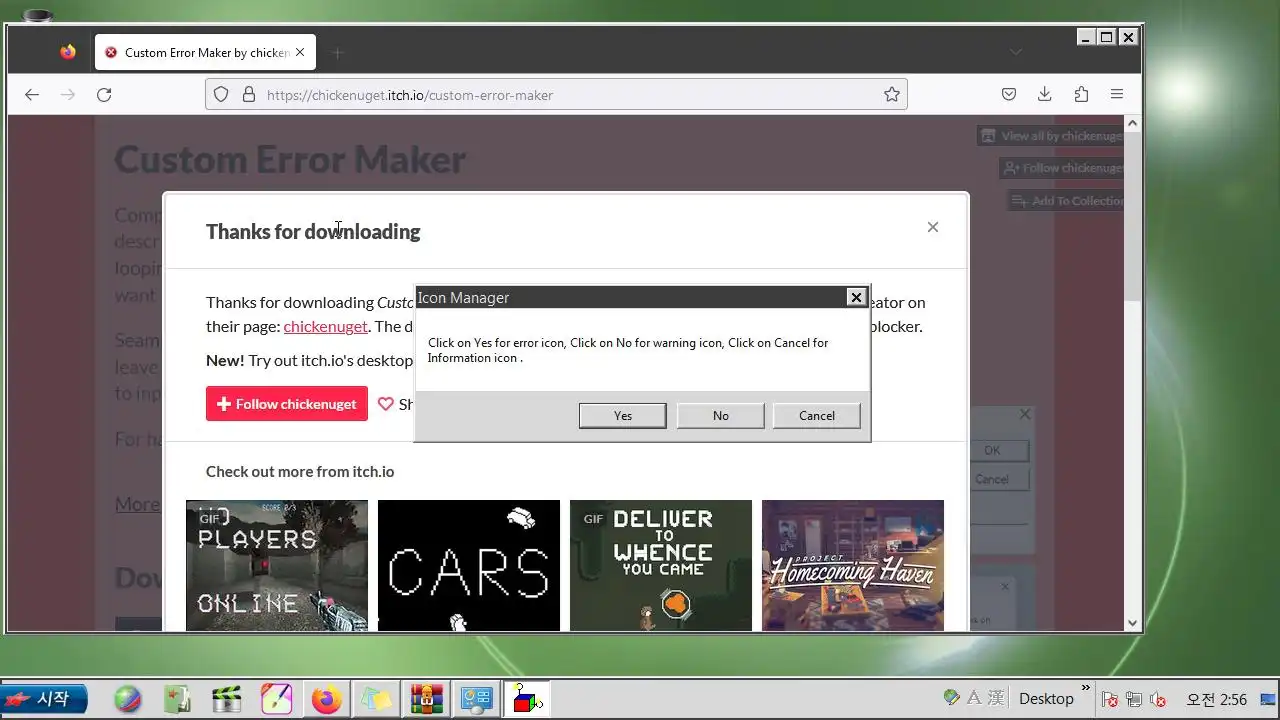The image size is (1280, 720).
Task: Click the network tray icon
Action: (1134, 699)
